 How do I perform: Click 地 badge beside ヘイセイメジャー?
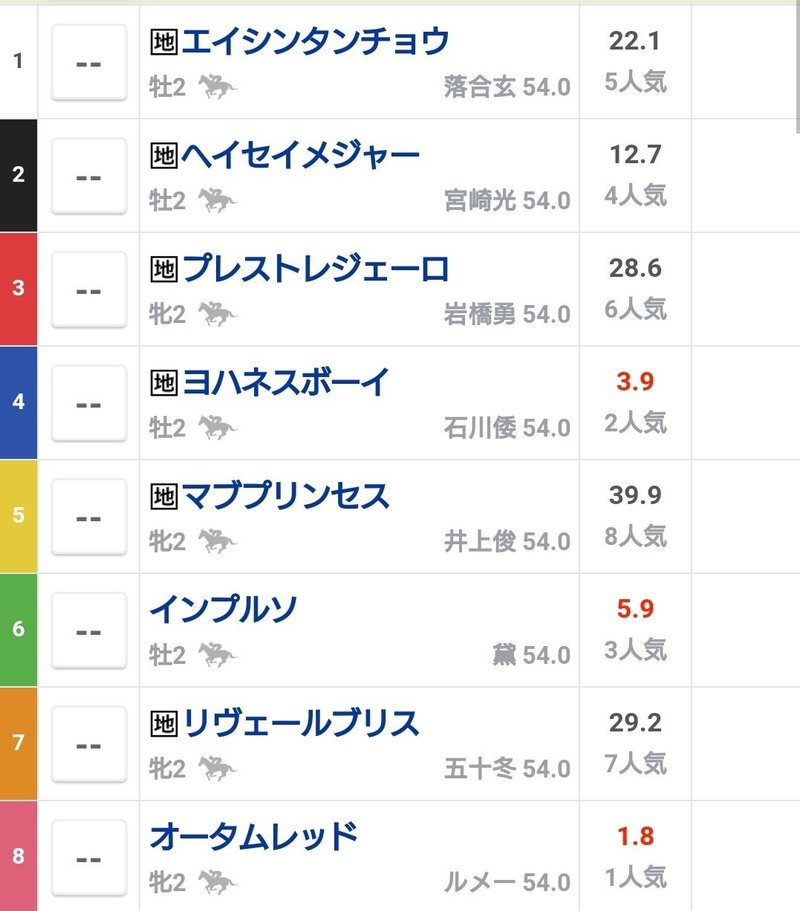click(x=164, y=156)
